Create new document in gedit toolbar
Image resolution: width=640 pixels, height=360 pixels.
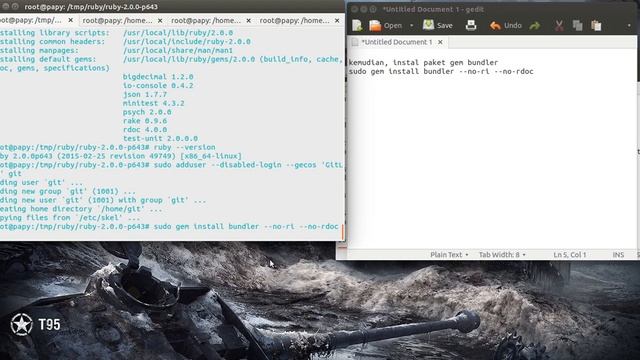point(357,25)
